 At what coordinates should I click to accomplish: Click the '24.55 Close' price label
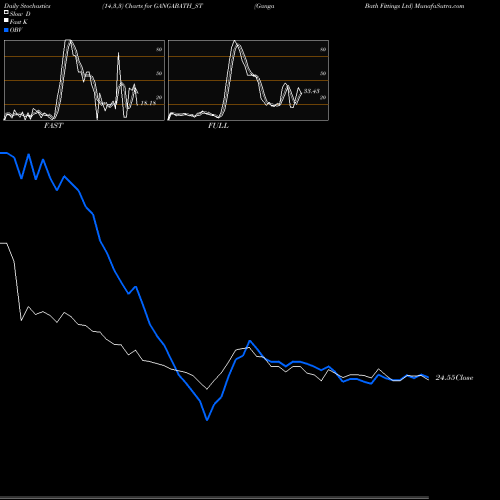pyautogui.click(x=454, y=378)
